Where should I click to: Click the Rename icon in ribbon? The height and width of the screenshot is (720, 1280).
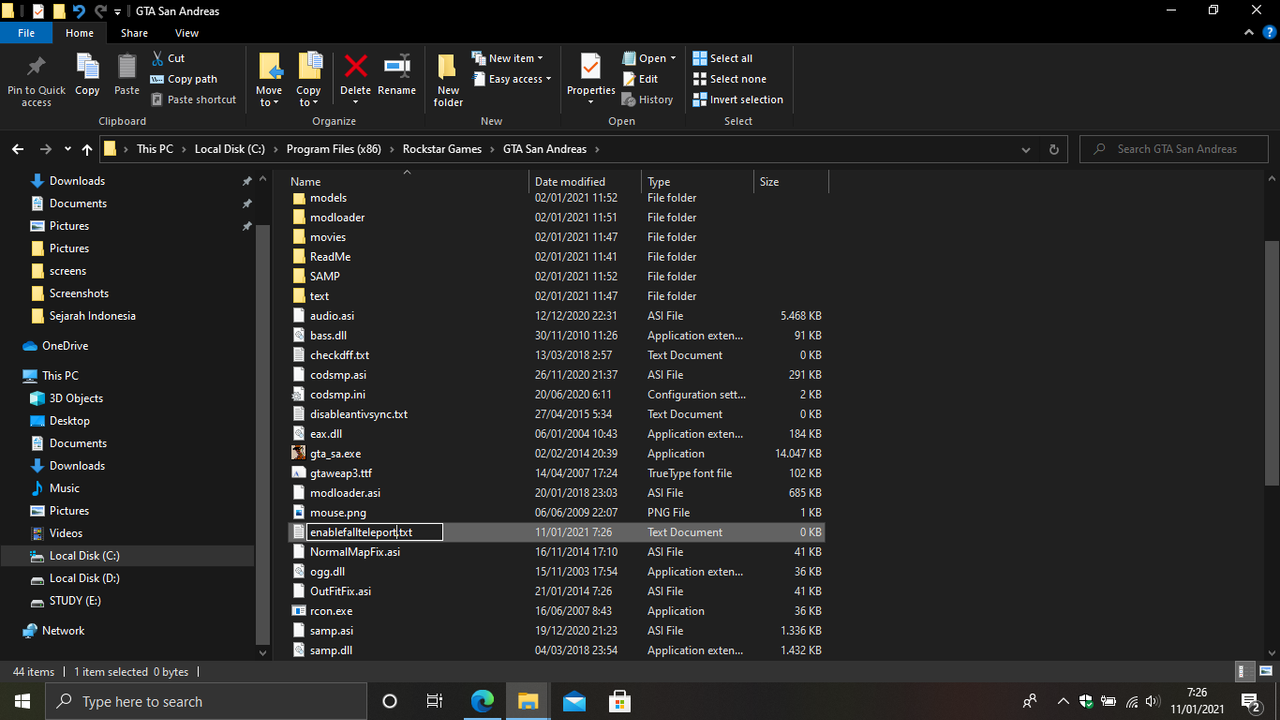[x=397, y=66]
